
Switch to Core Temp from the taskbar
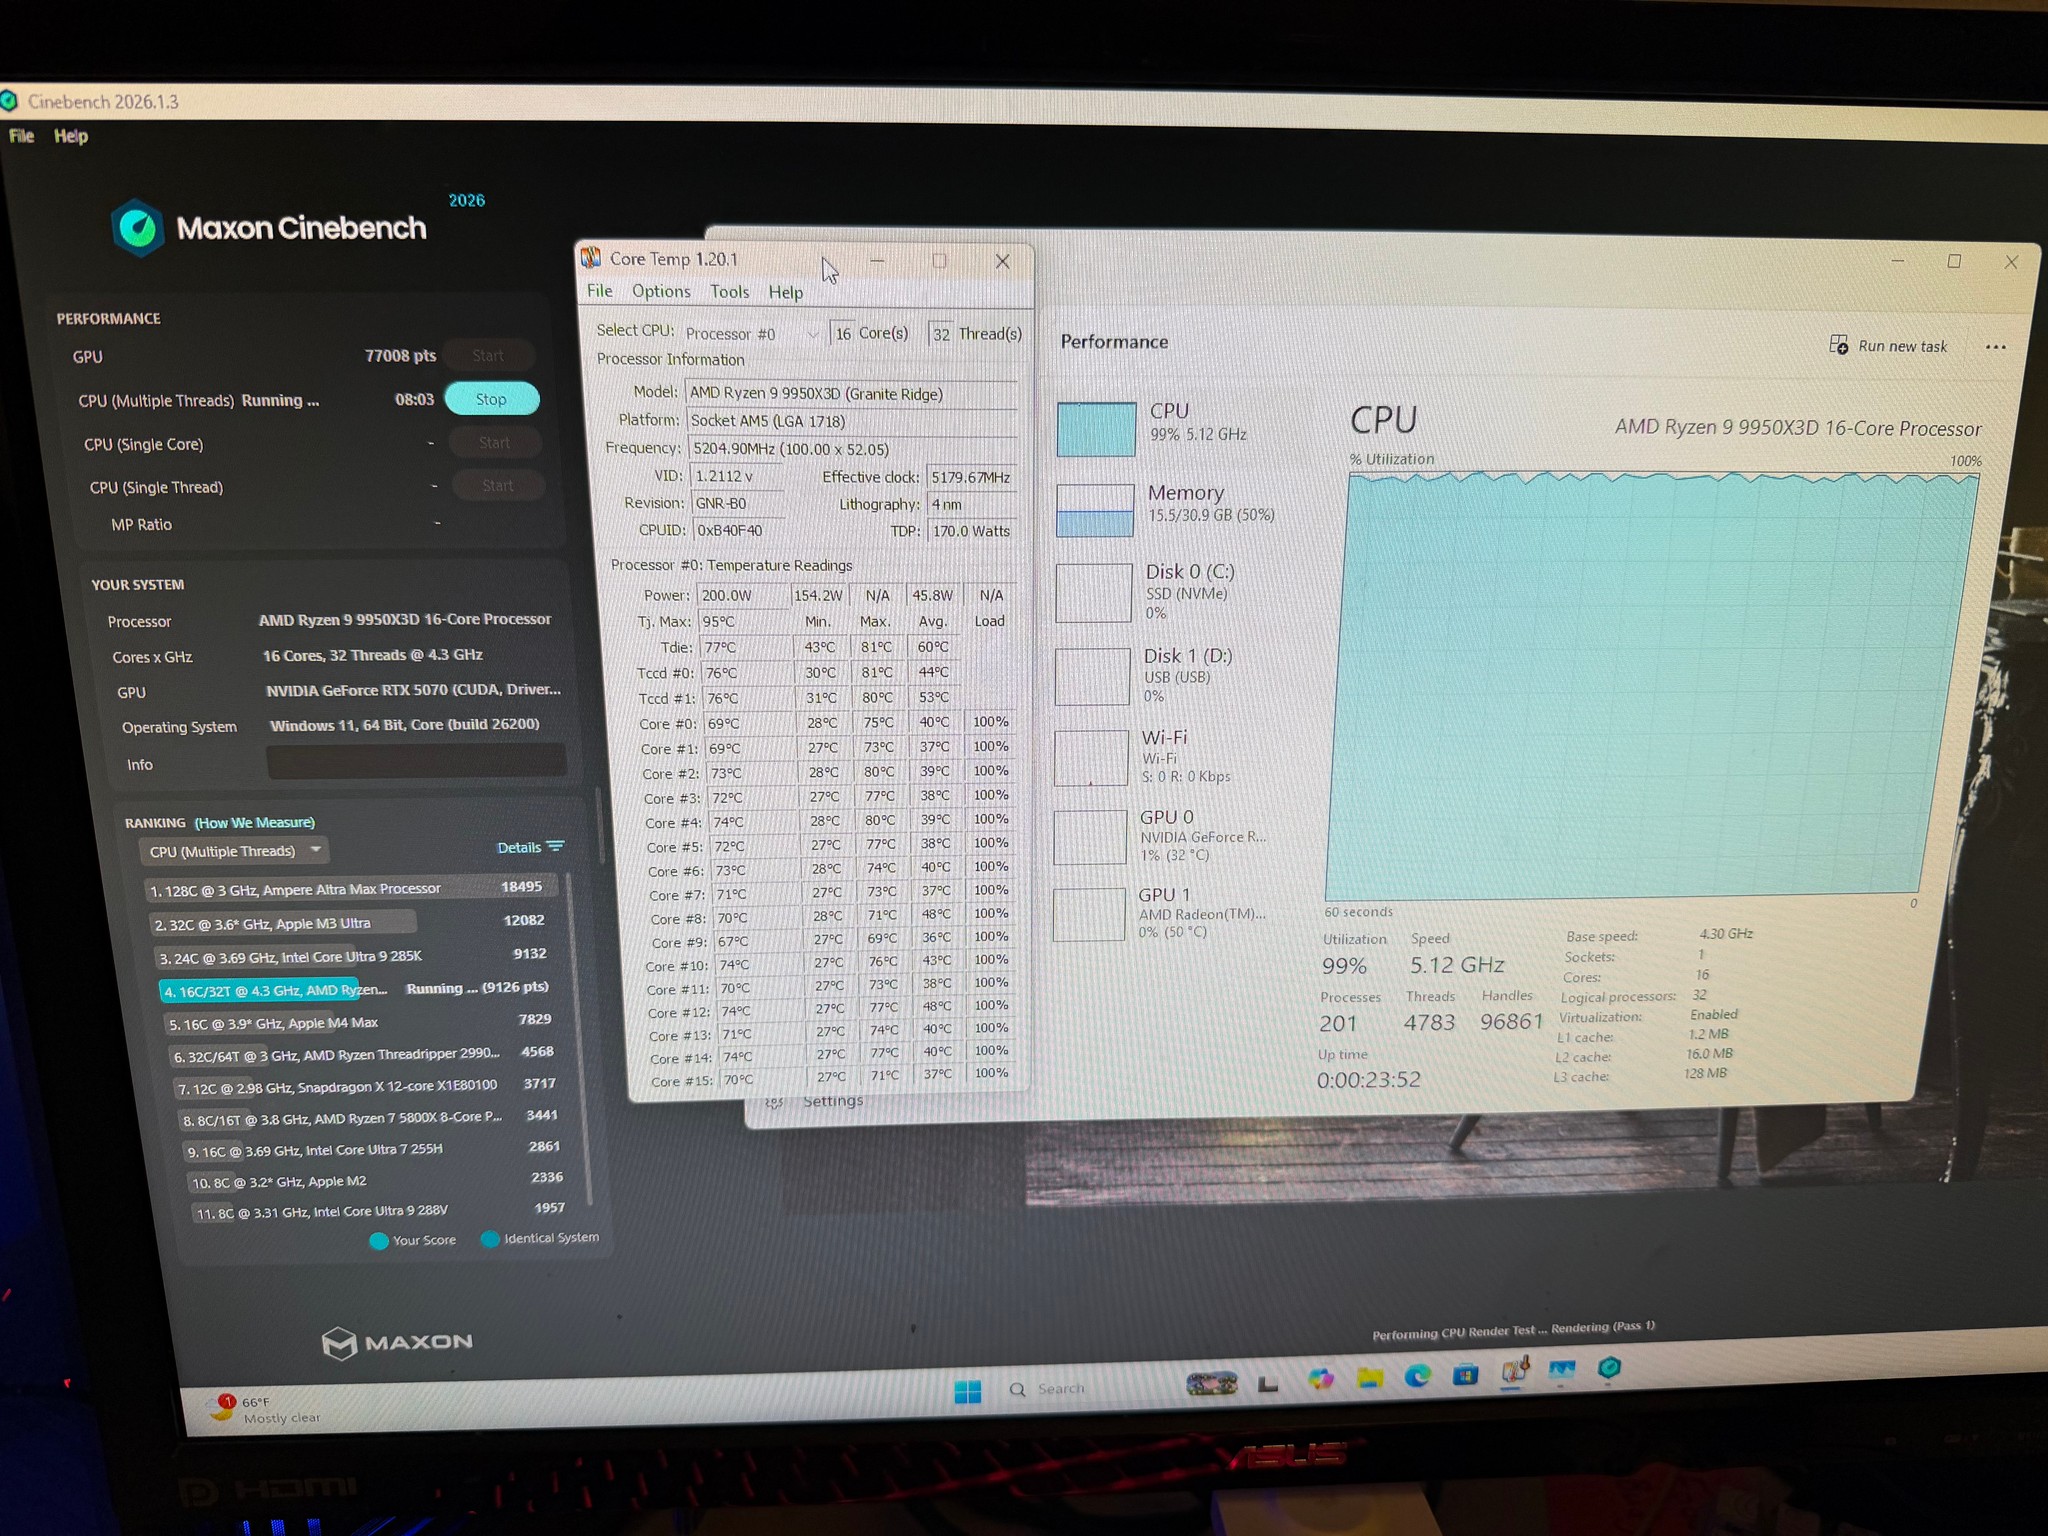pyautogui.click(x=1514, y=1371)
